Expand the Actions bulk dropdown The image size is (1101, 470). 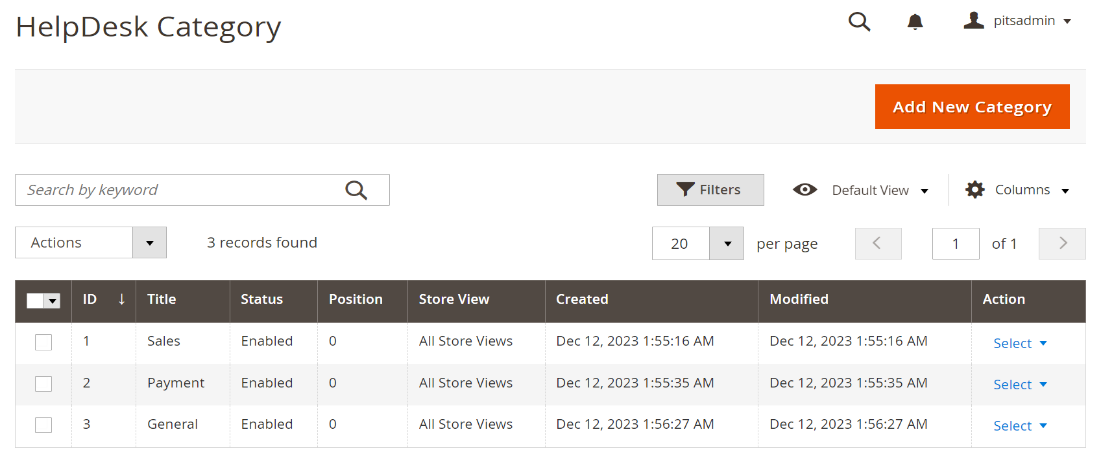tap(149, 243)
